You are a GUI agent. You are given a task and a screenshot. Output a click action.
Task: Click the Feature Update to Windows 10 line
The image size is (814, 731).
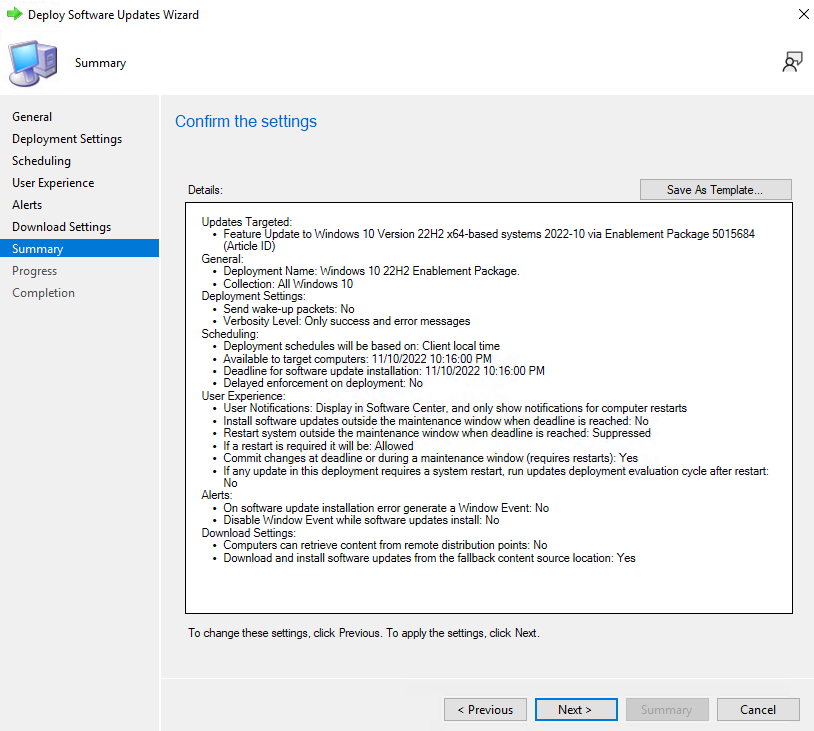[489, 240]
